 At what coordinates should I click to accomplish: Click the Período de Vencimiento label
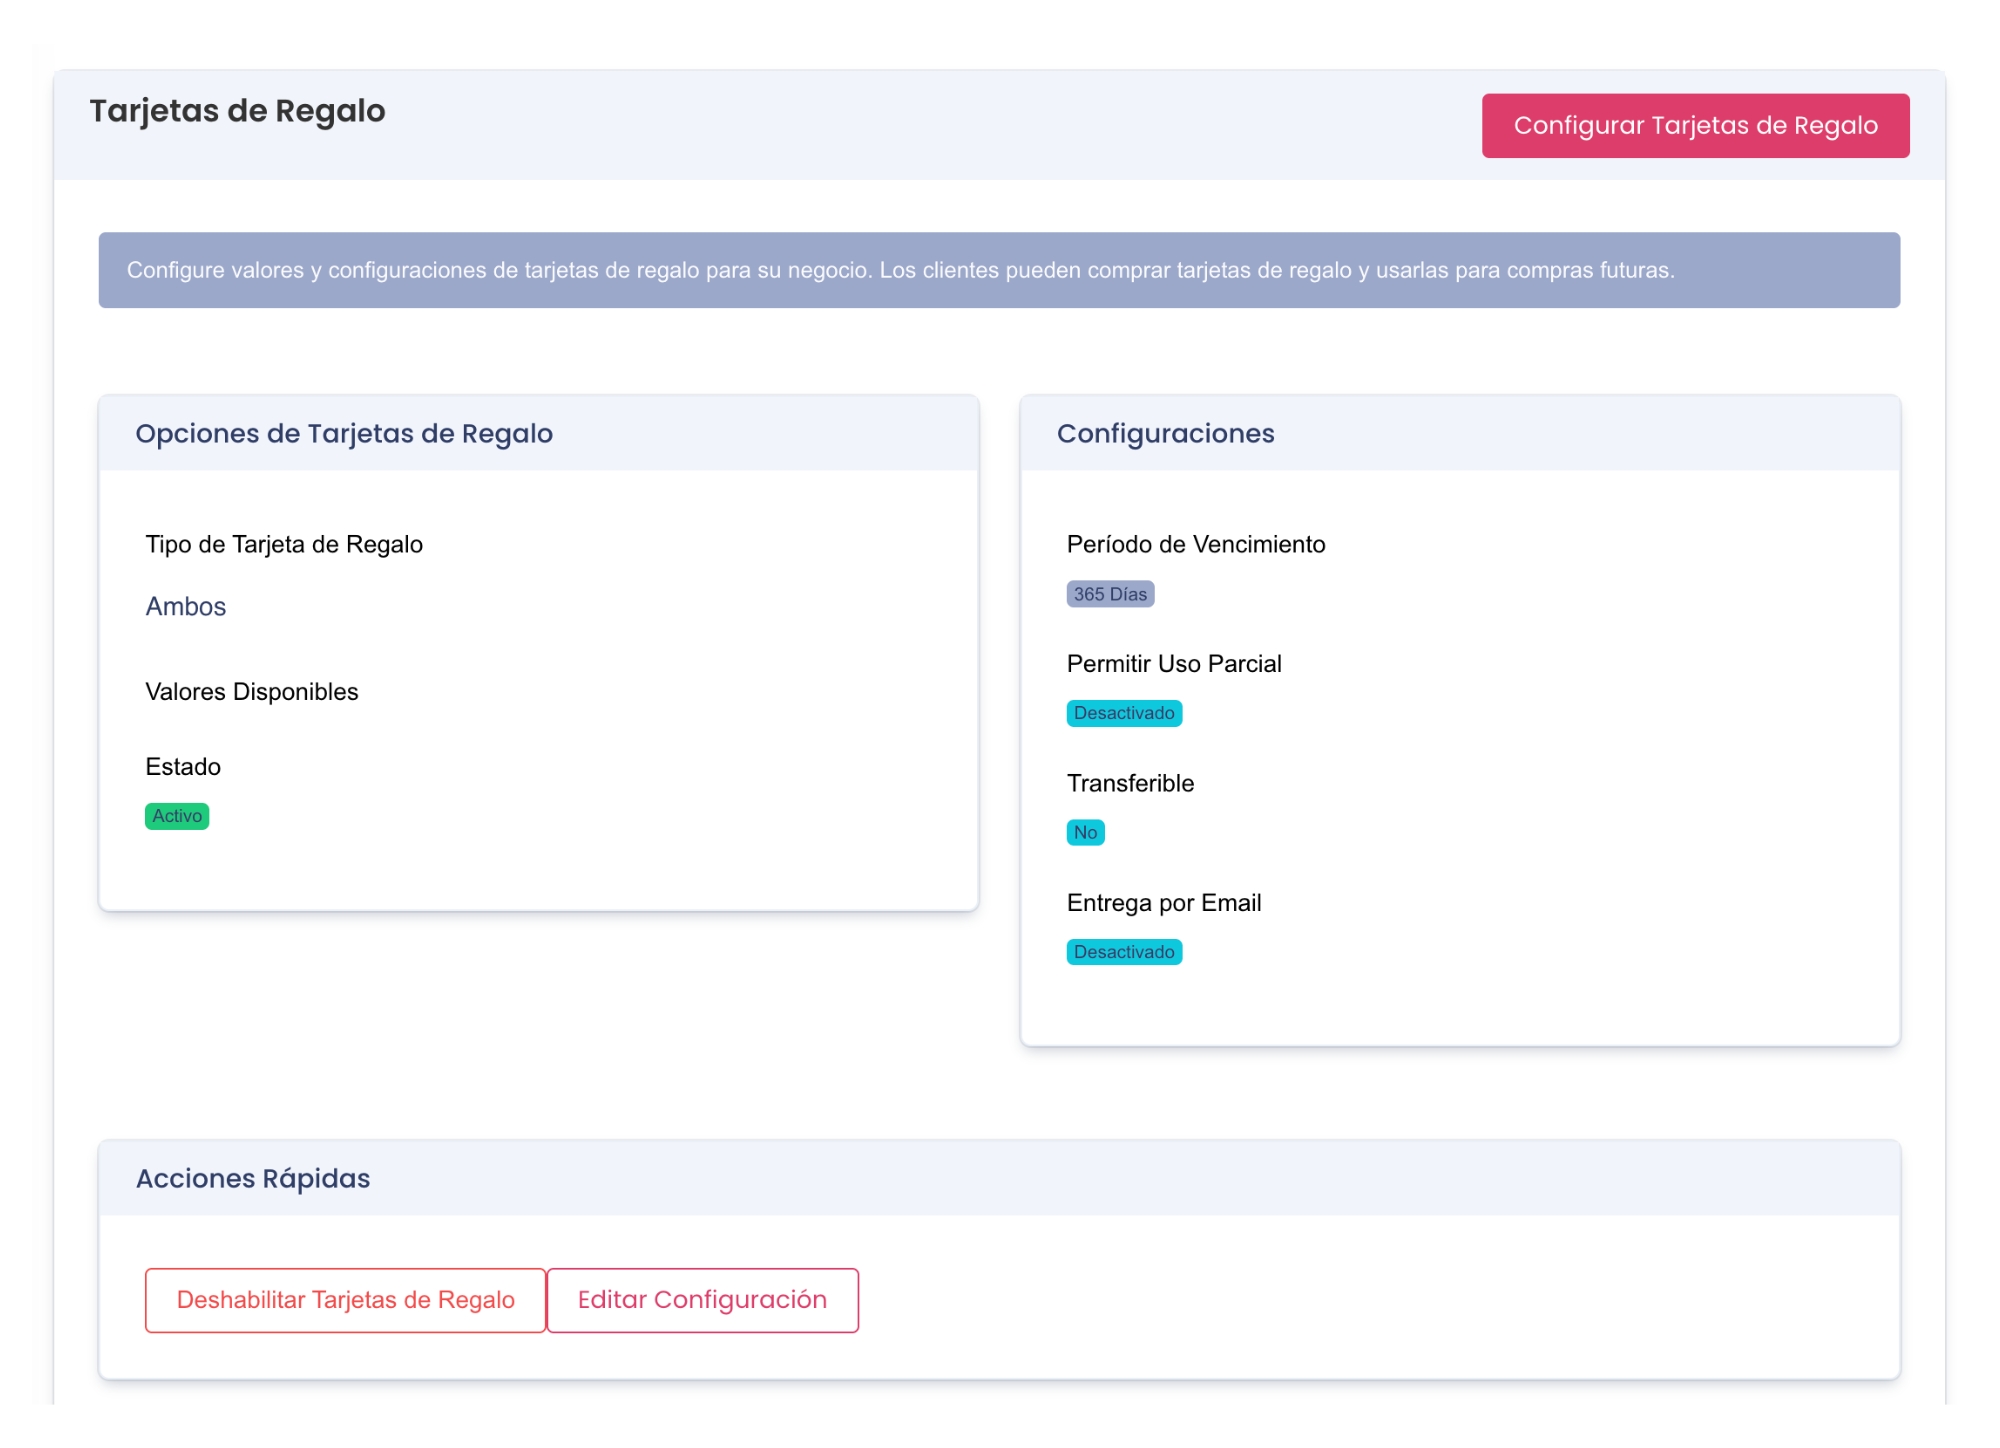1196,544
